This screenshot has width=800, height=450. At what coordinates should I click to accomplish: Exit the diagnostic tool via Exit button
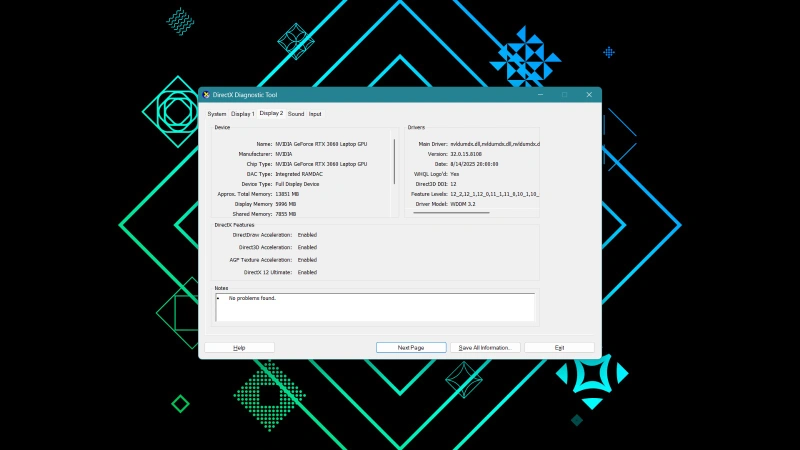559,348
